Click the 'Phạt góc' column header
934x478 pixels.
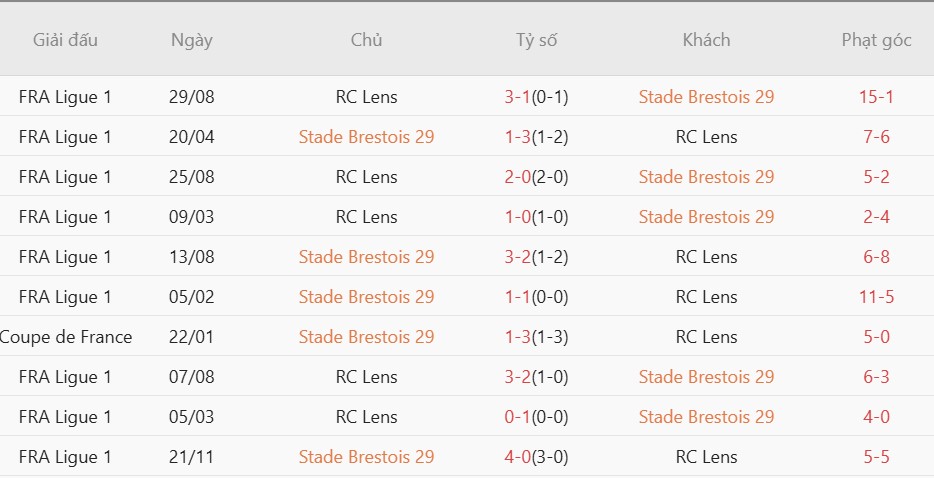tap(876, 40)
